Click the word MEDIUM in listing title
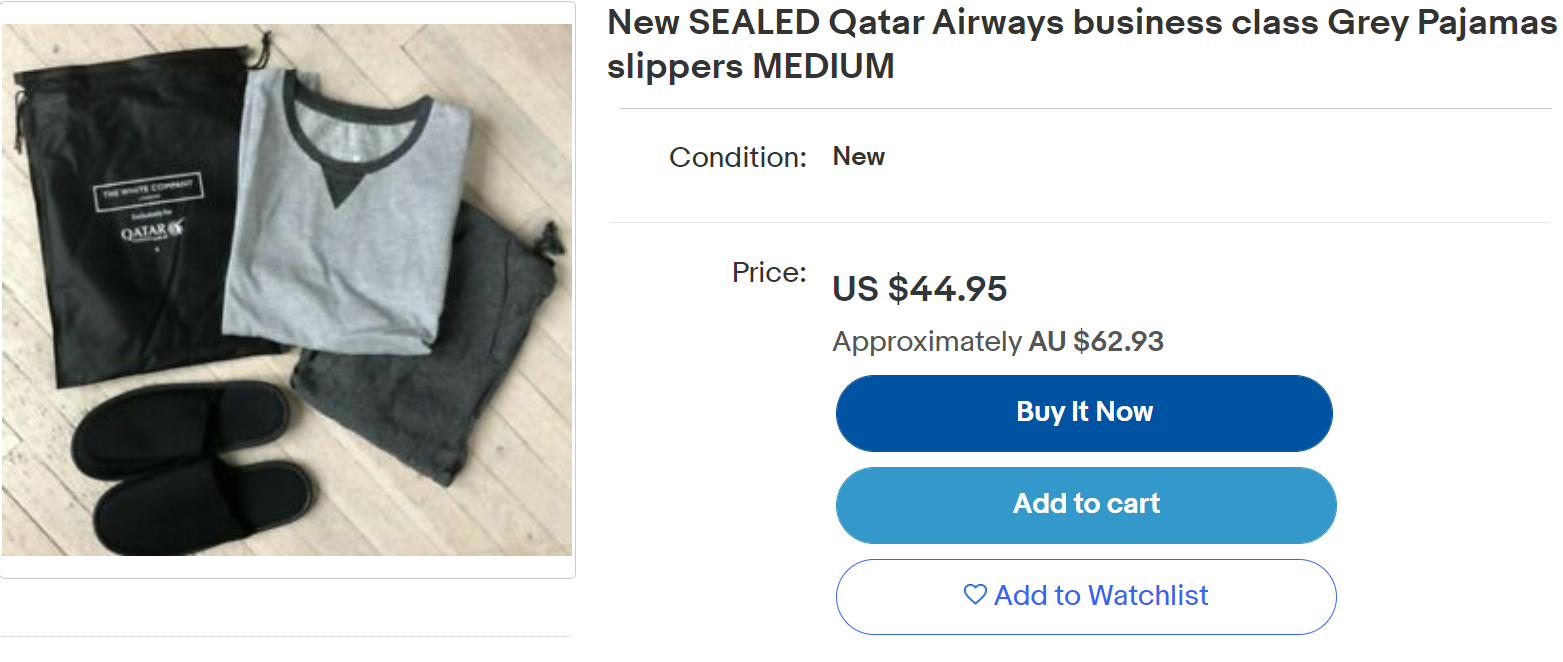Screen dimensions: 1563x662 point(823,67)
